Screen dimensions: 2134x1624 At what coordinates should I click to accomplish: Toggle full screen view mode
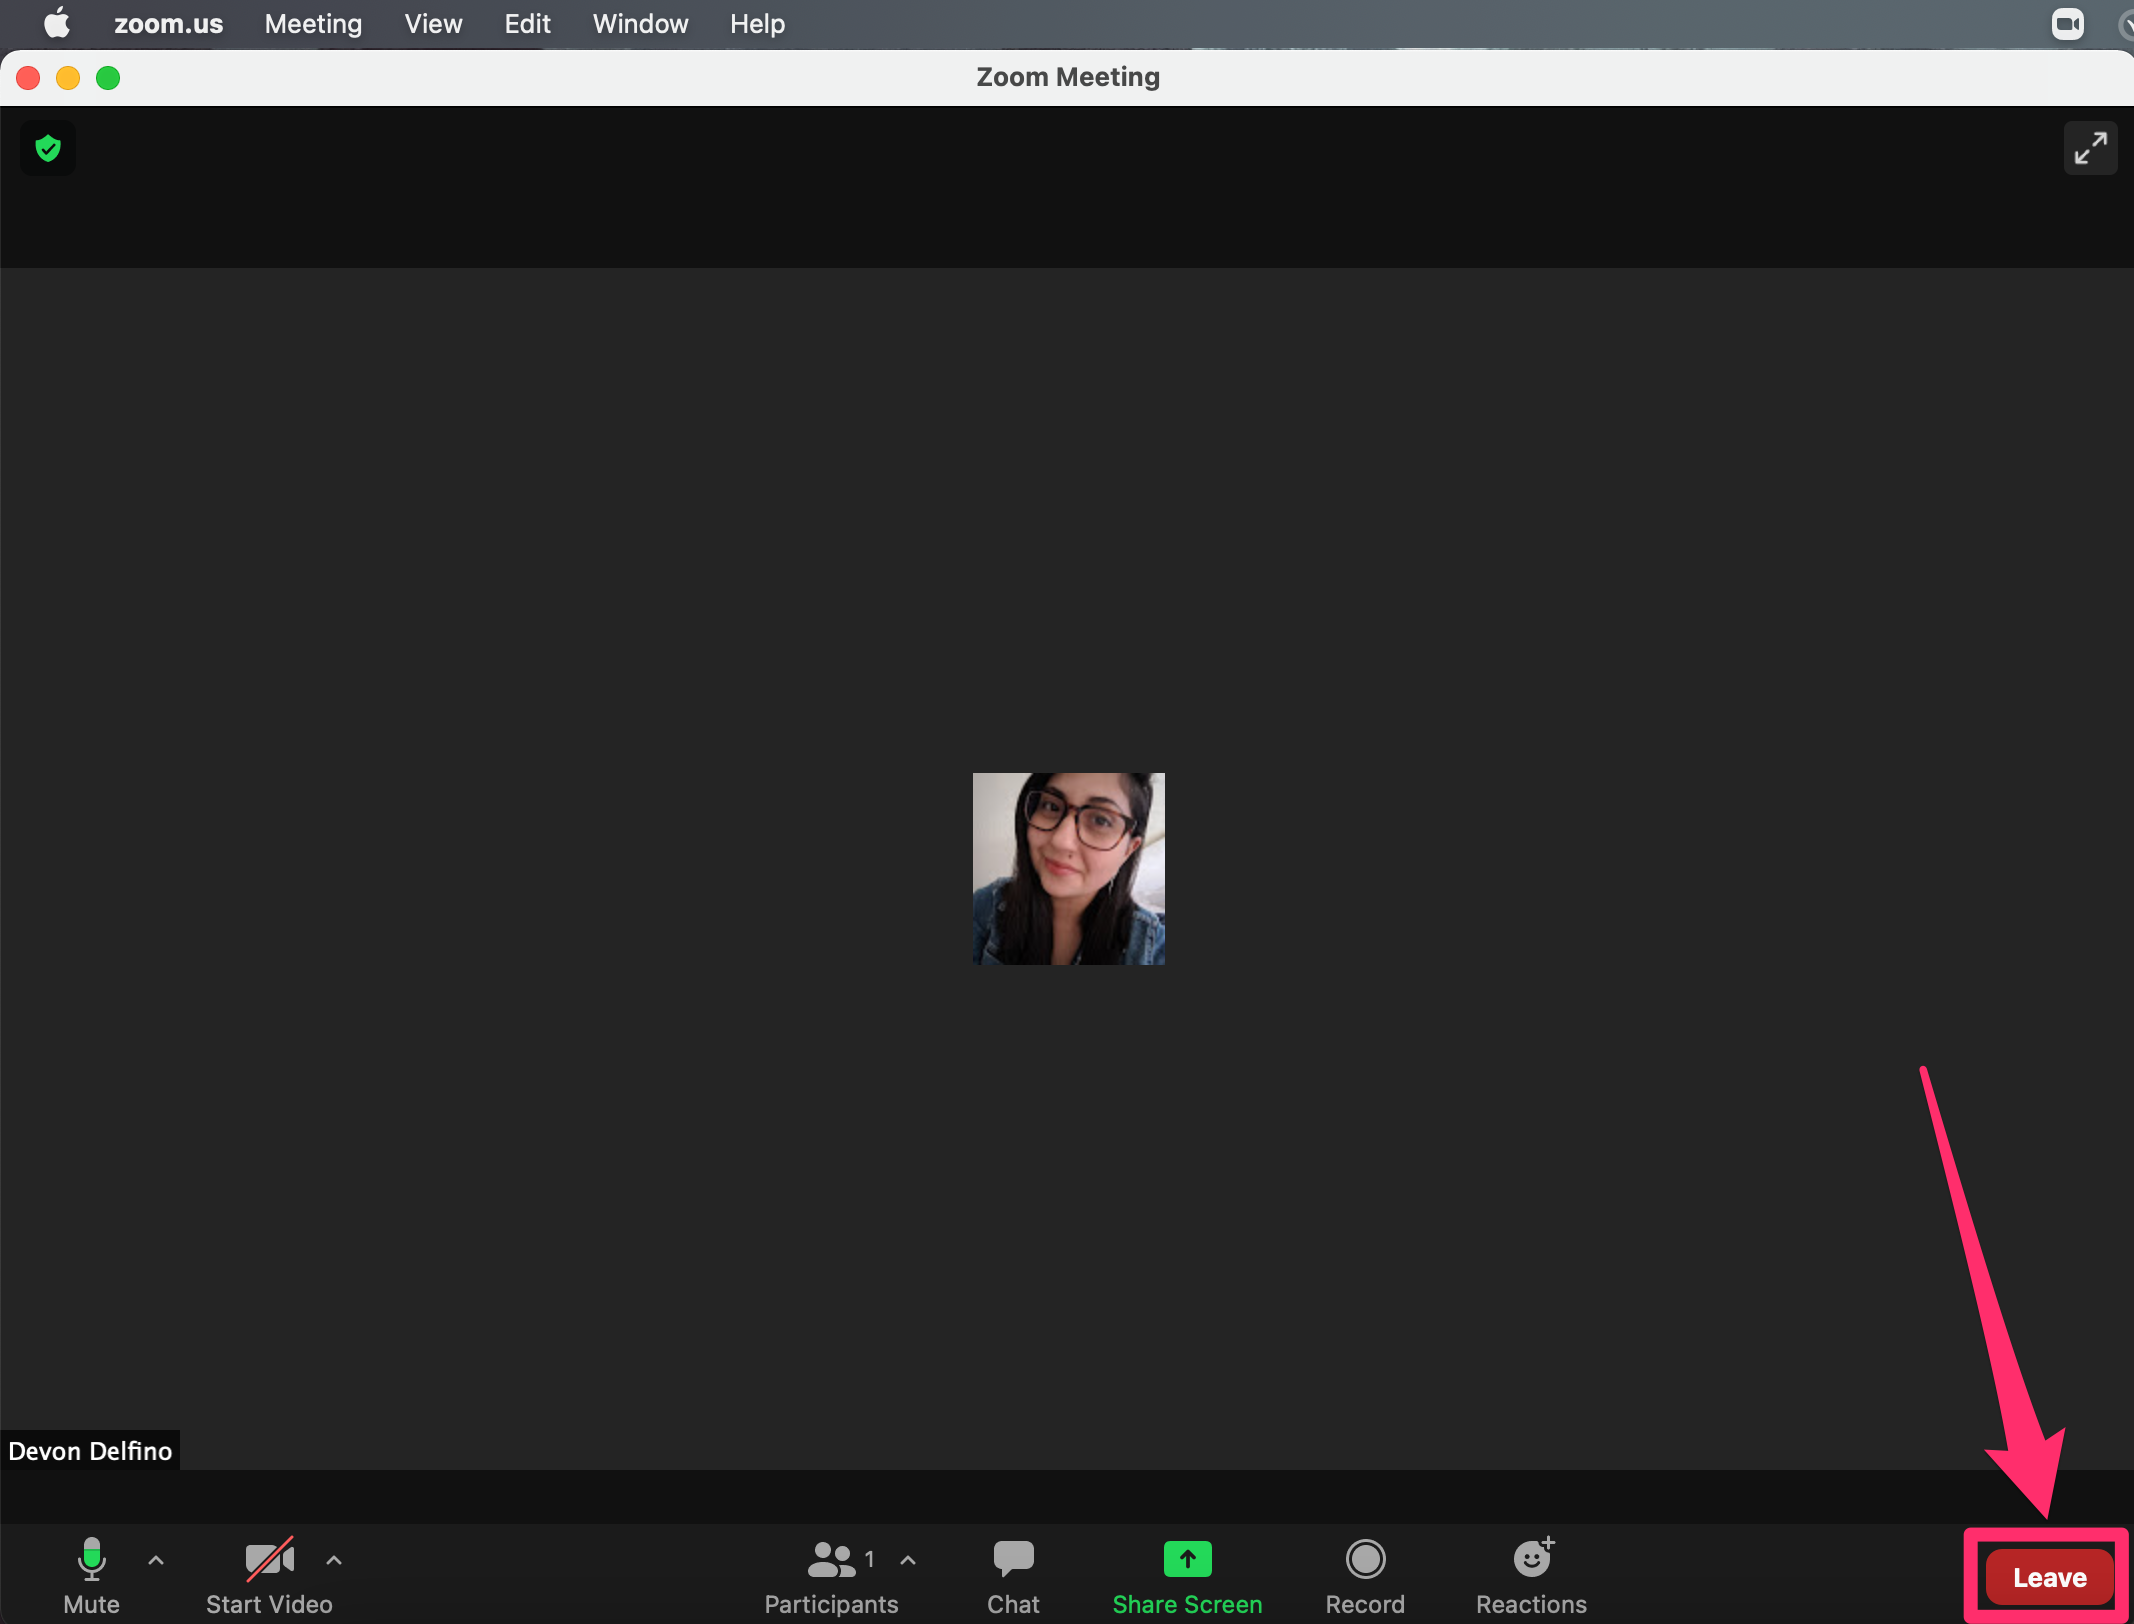(x=2090, y=148)
